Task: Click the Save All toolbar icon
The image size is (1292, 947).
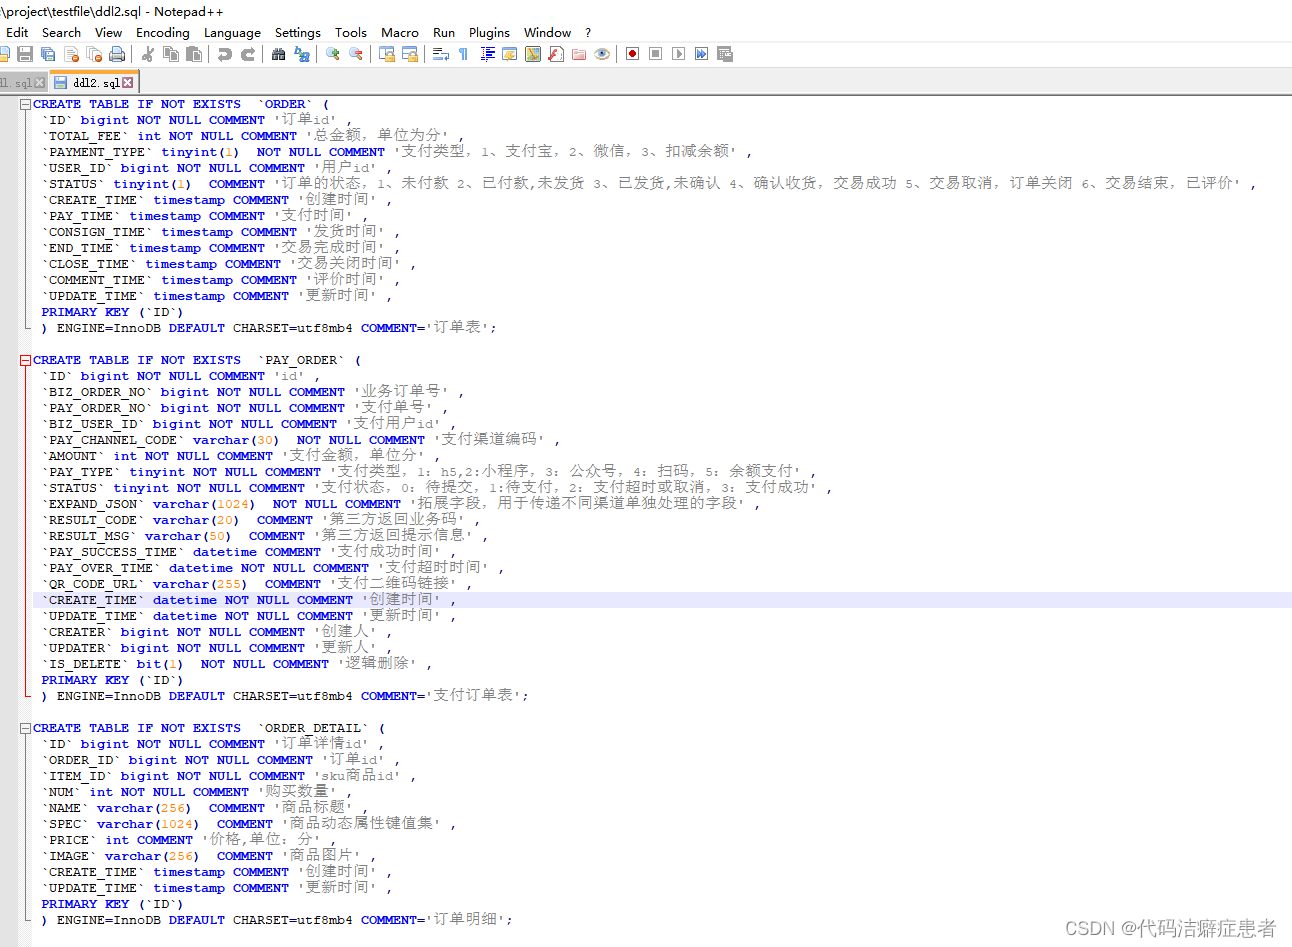Action: (48, 54)
